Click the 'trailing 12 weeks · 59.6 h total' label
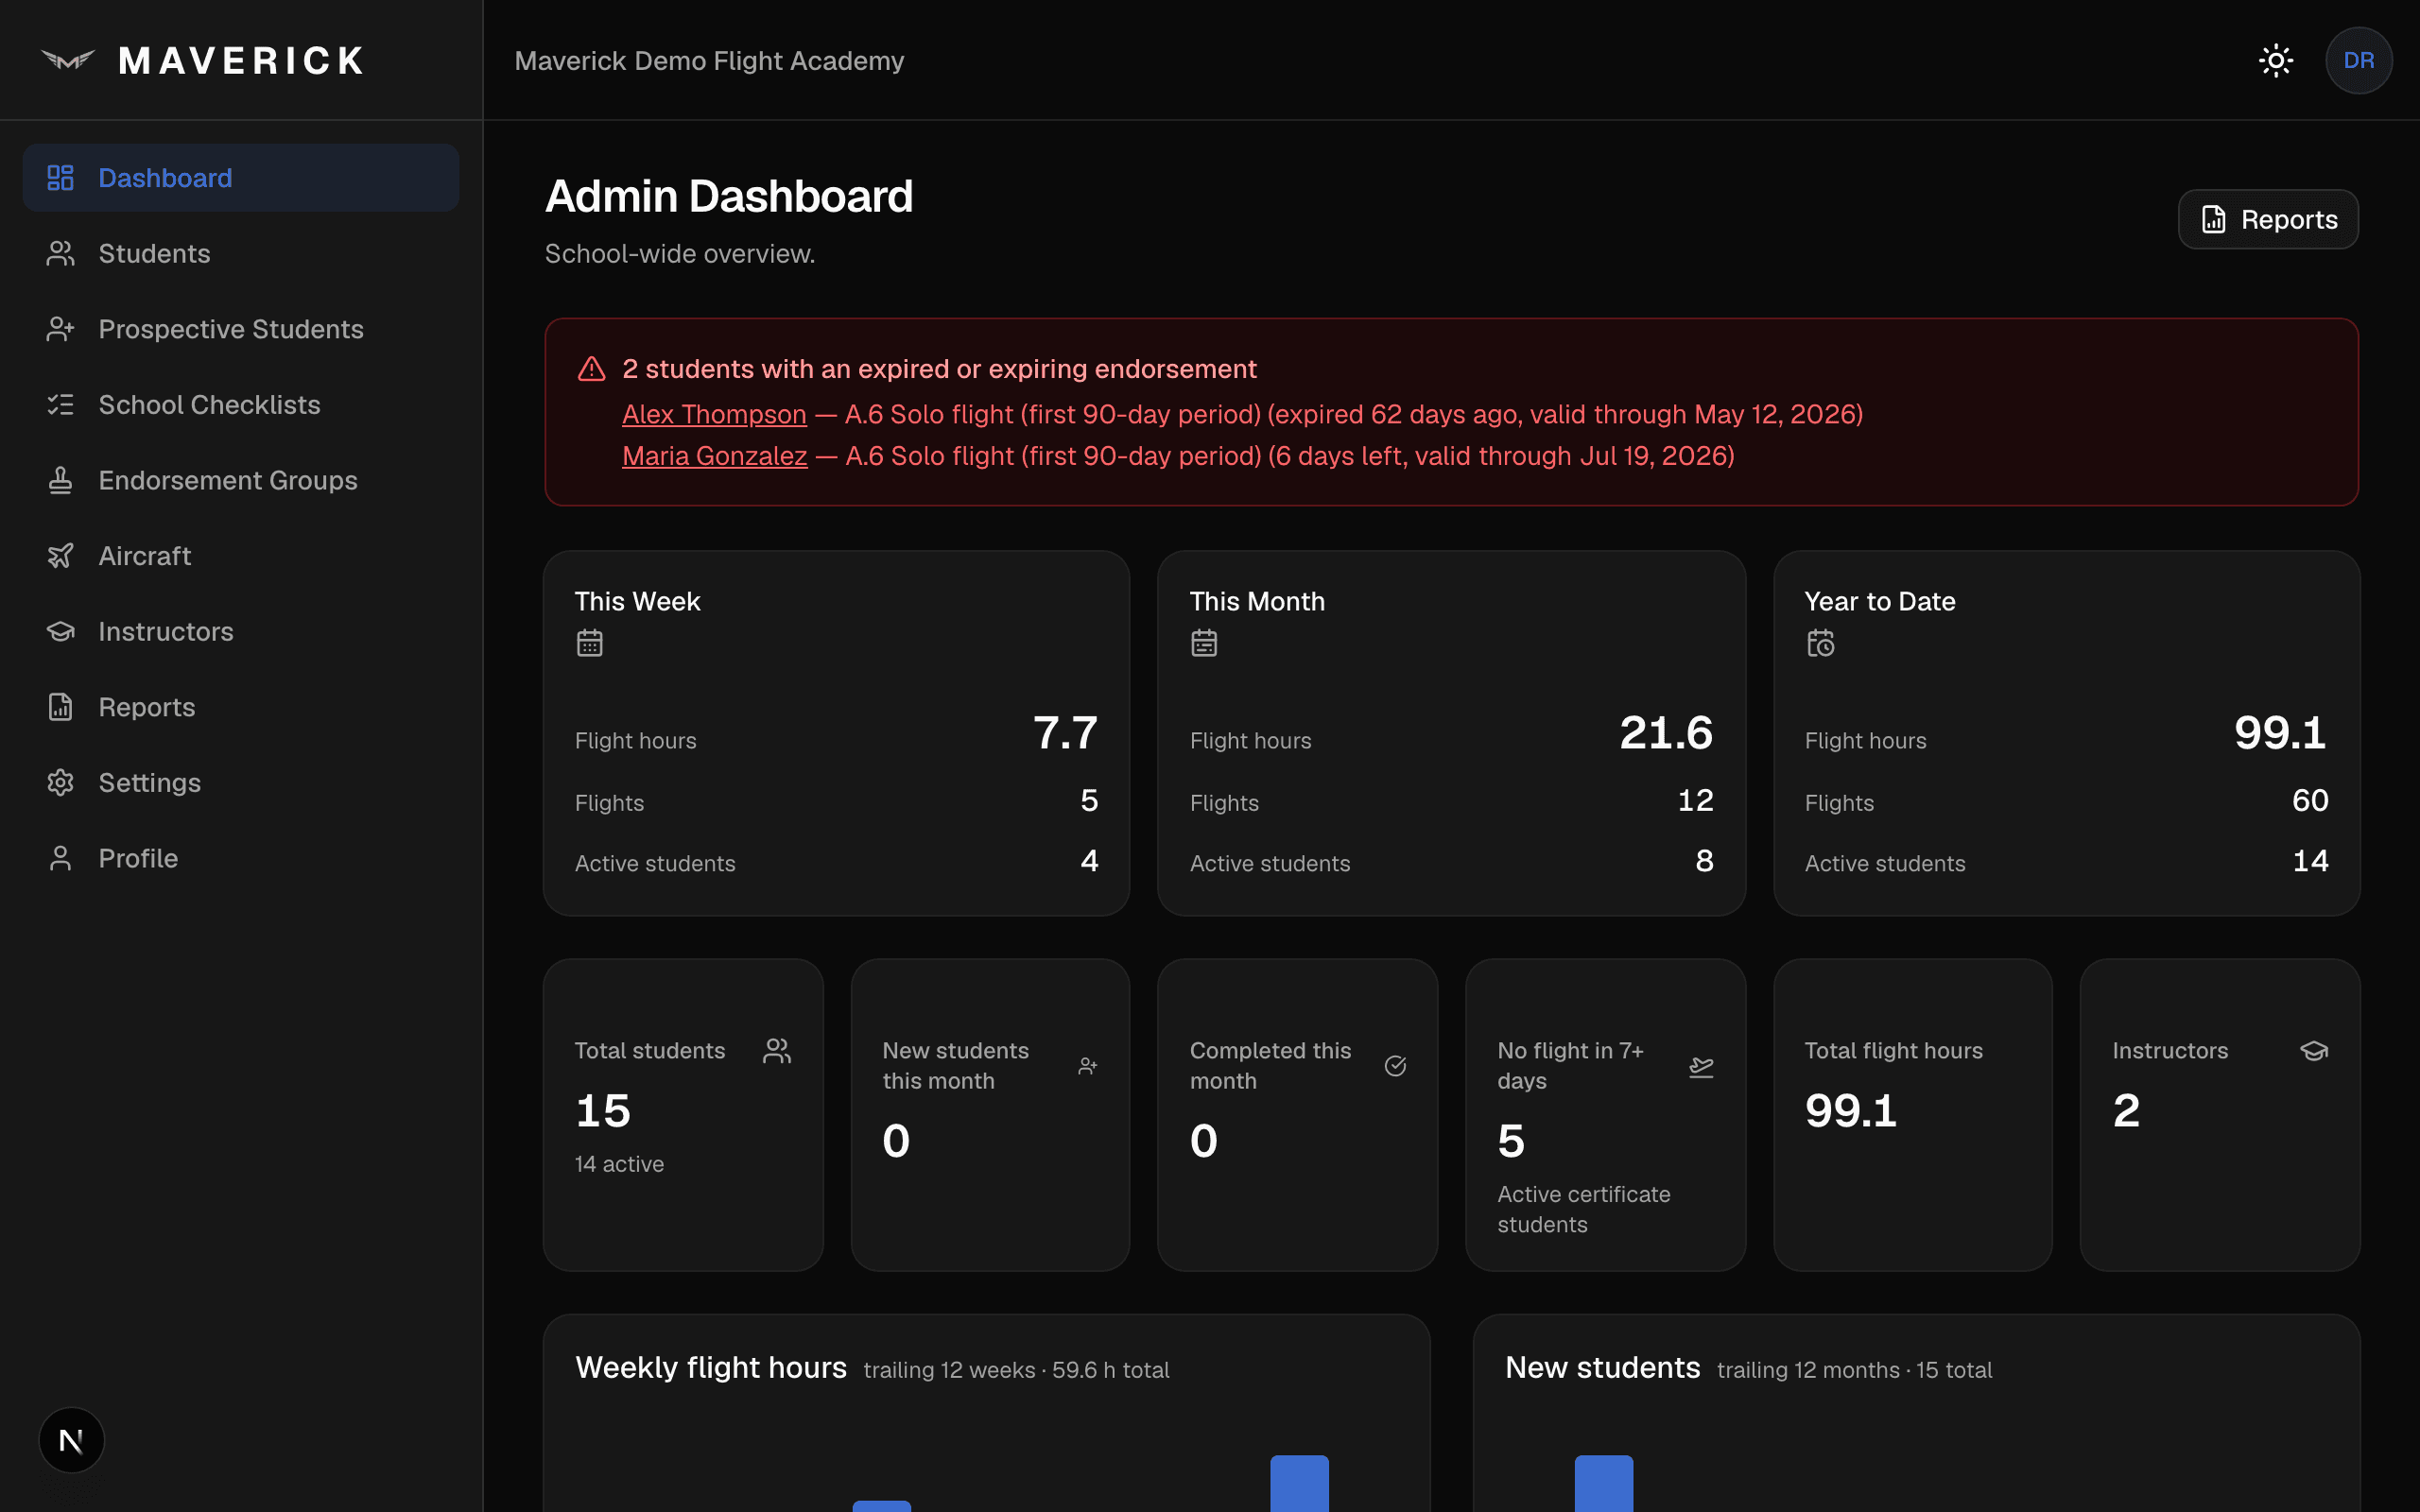Image resolution: width=2420 pixels, height=1512 pixels. 1016,1370
